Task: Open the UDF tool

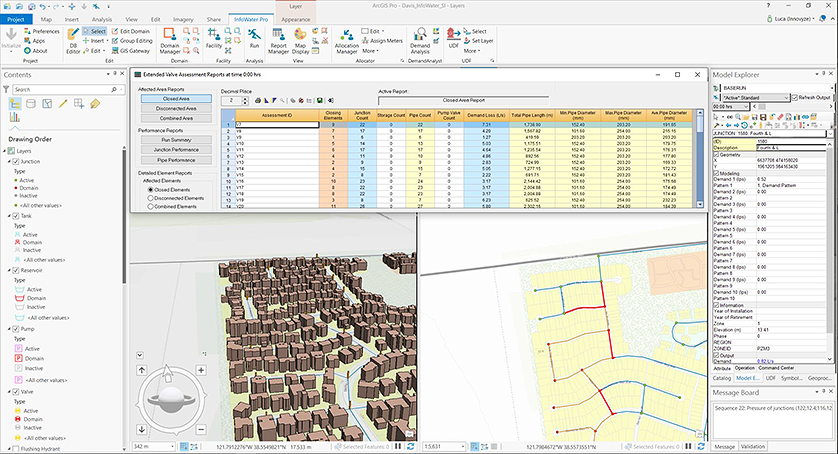Action: 453,39
